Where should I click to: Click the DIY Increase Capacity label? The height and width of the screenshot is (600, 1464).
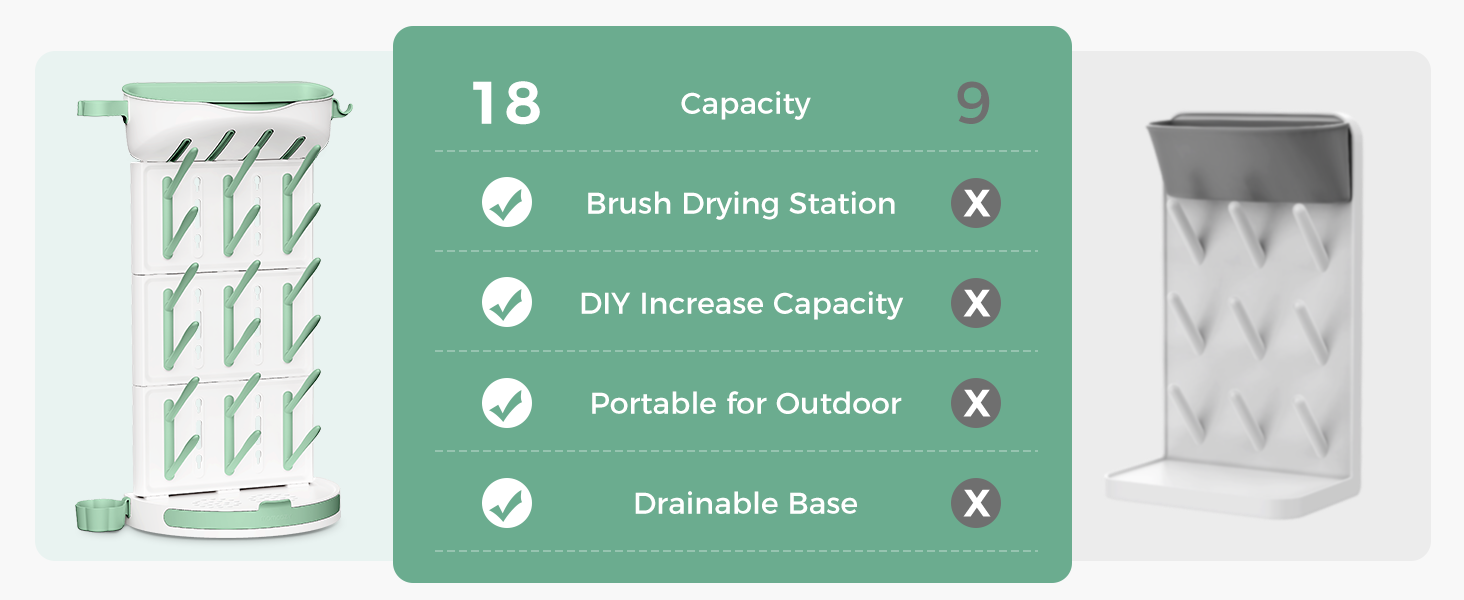(x=741, y=304)
